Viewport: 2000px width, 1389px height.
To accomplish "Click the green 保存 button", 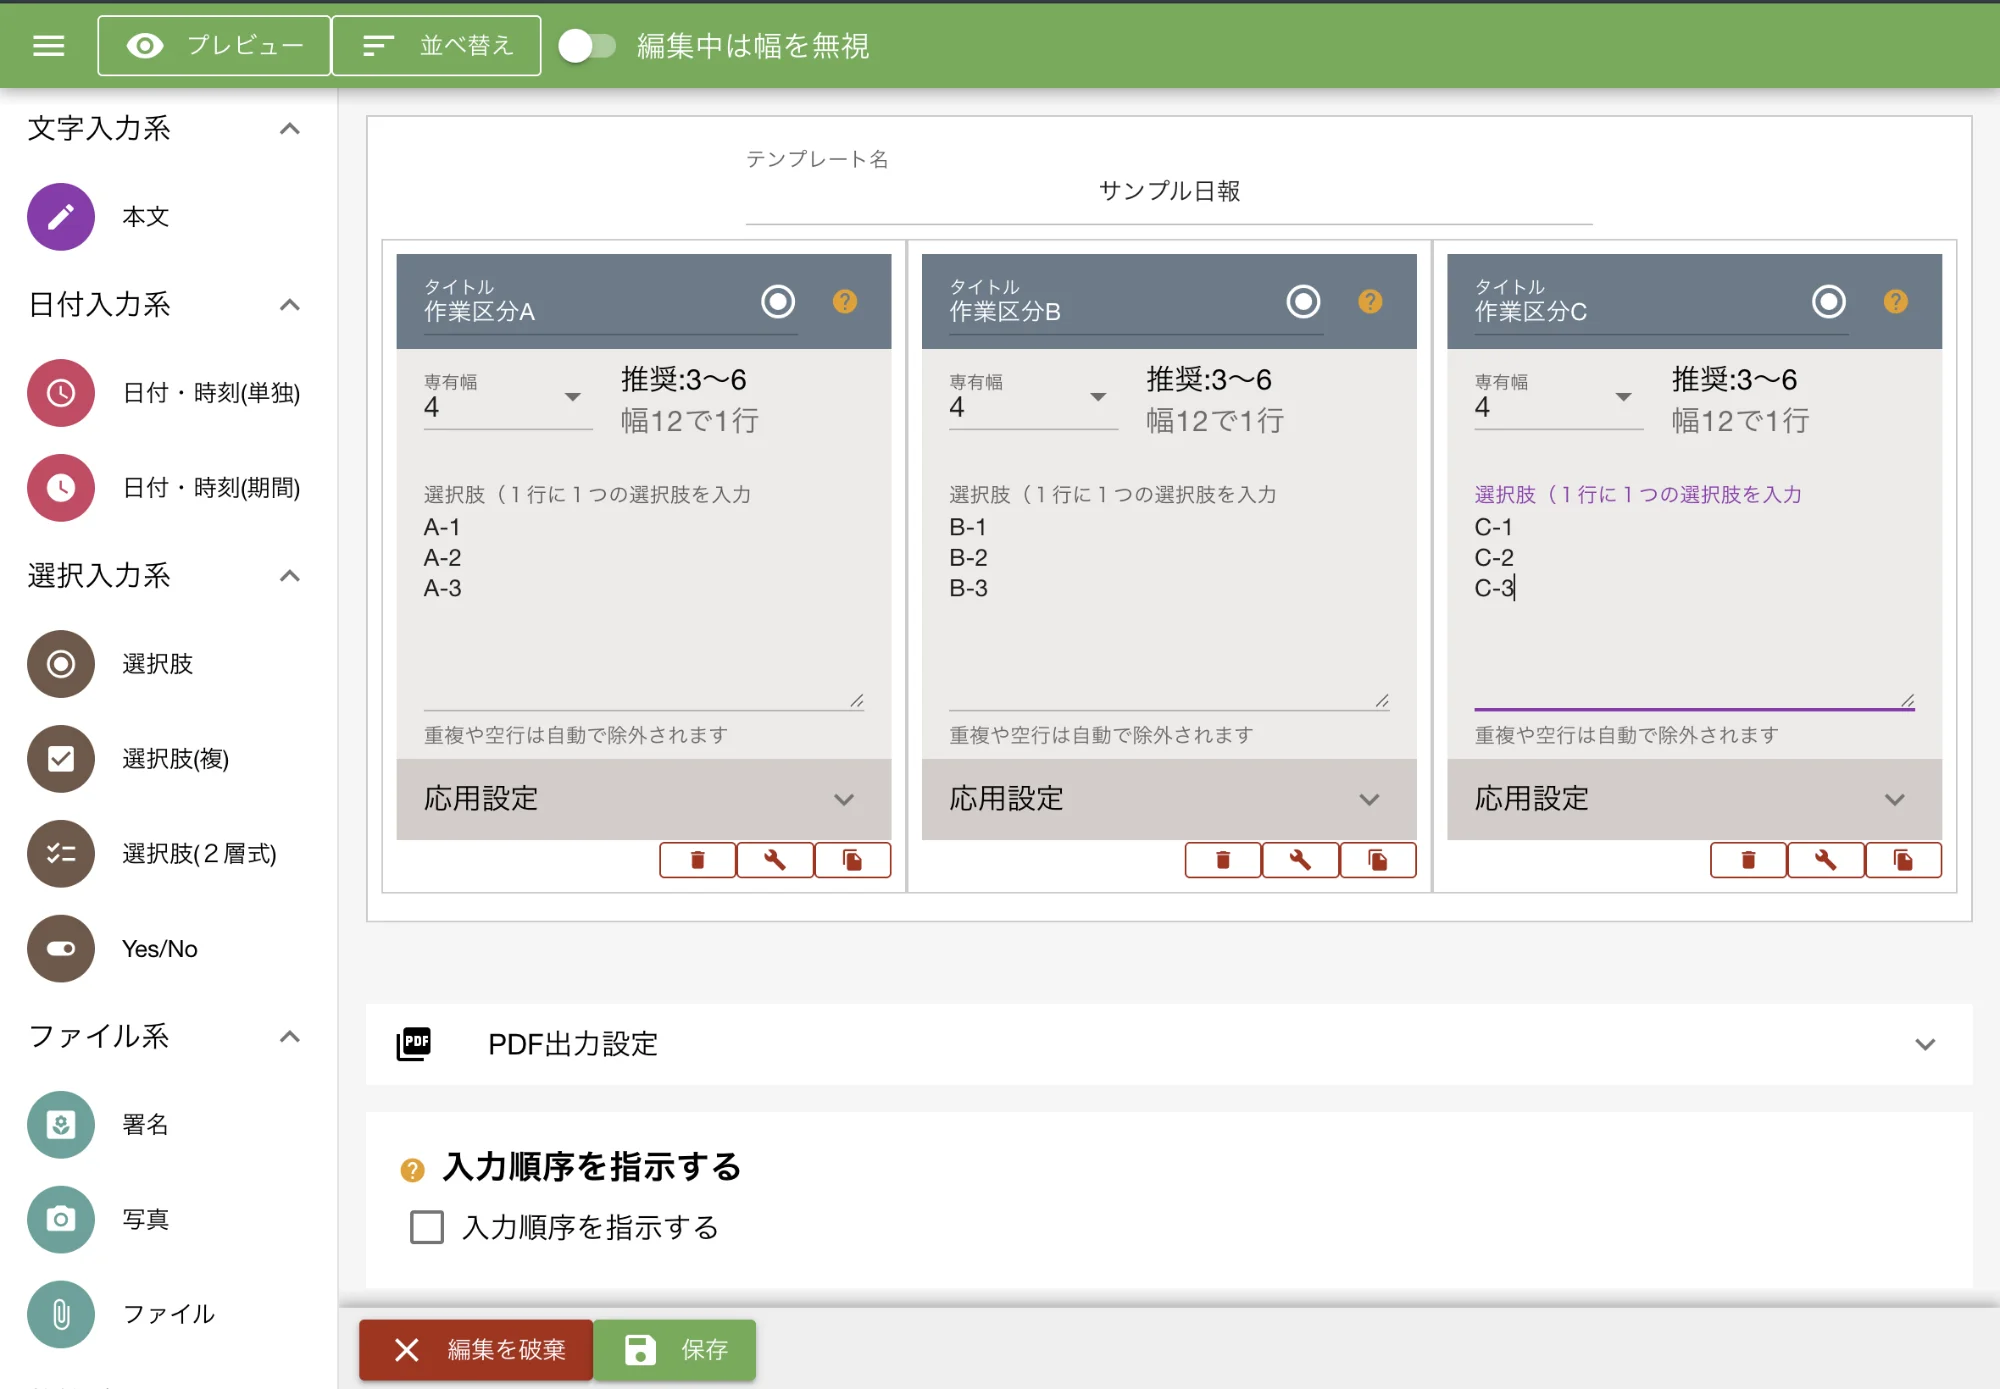I will 675,1350.
